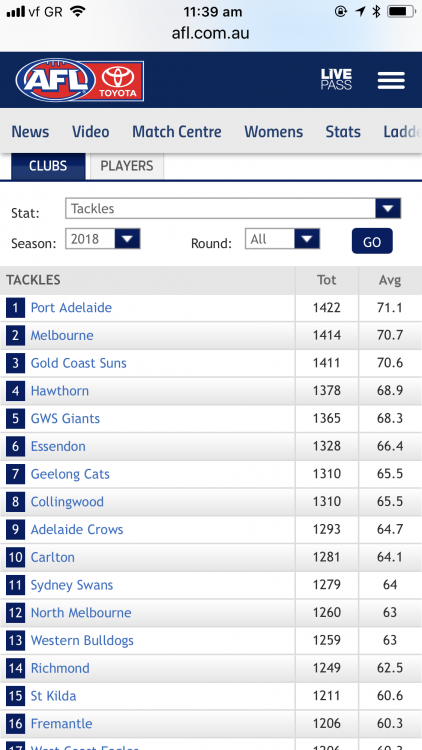The width and height of the screenshot is (422, 750).
Task: Switch to the PLAYERS tab
Action: click(x=127, y=166)
